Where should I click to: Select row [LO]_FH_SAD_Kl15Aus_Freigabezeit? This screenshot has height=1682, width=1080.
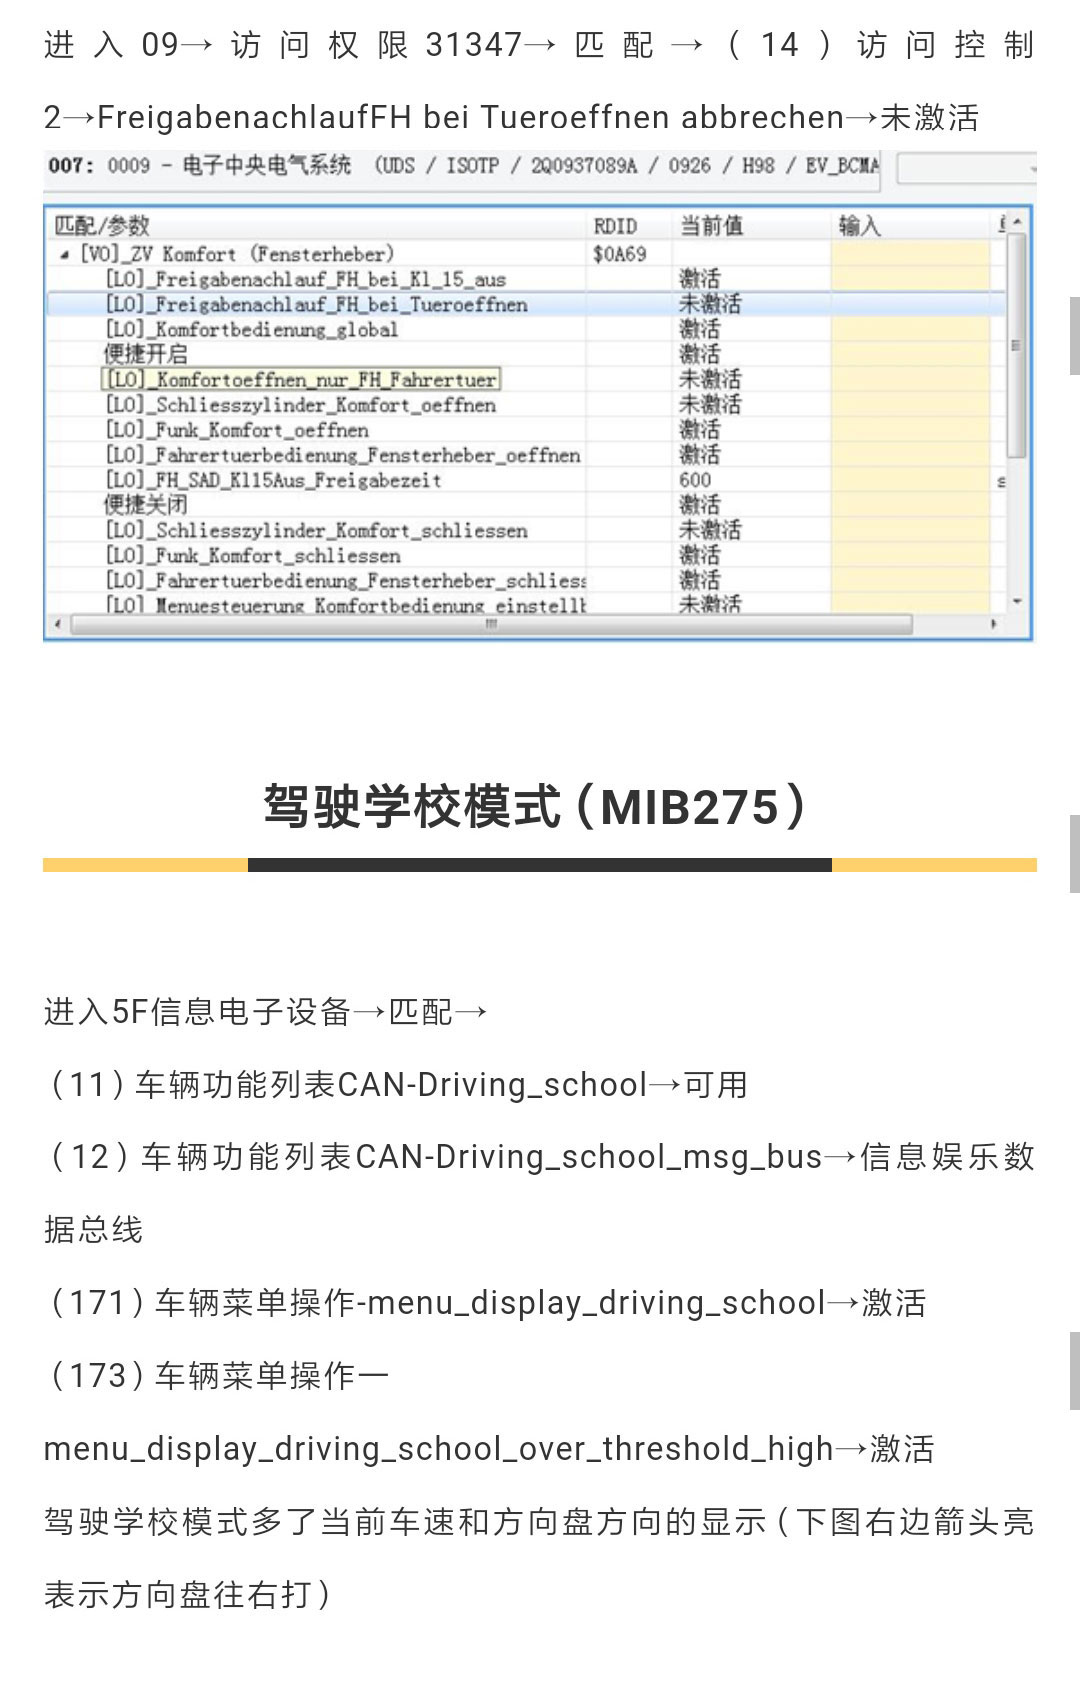tap(525, 480)
